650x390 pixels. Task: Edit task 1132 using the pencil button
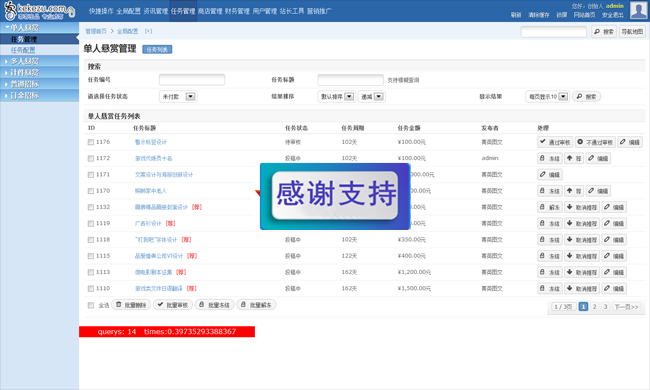(614, 207)
